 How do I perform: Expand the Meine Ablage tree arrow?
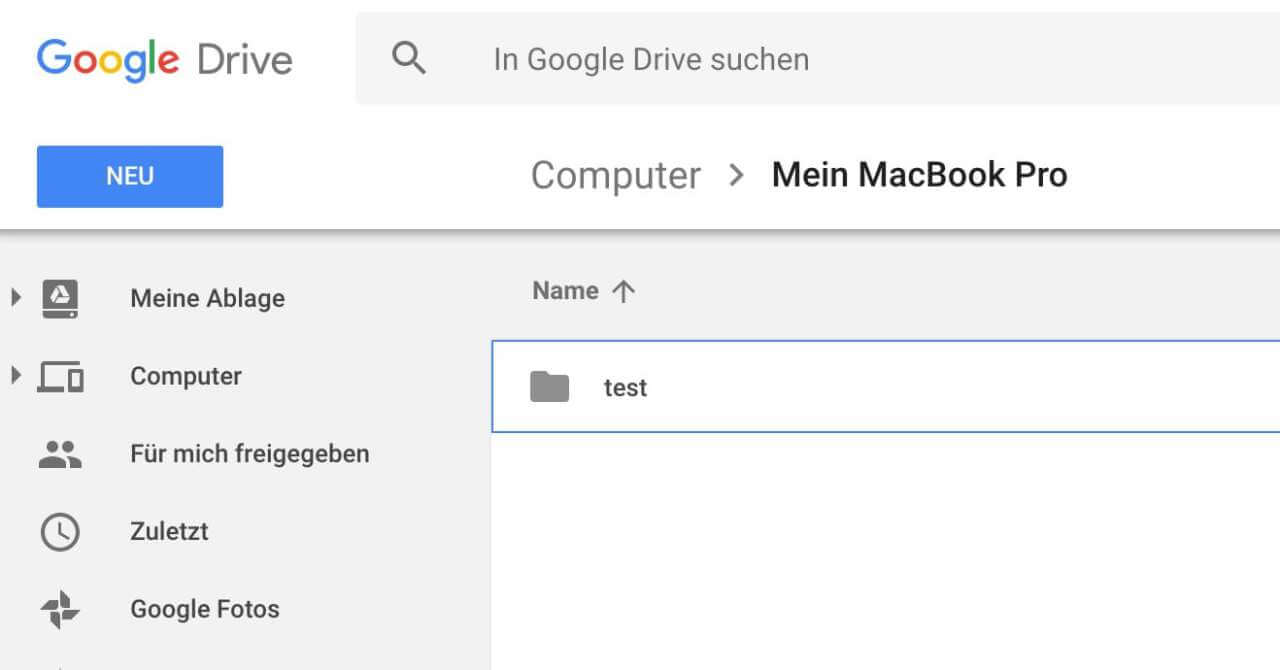15,297
